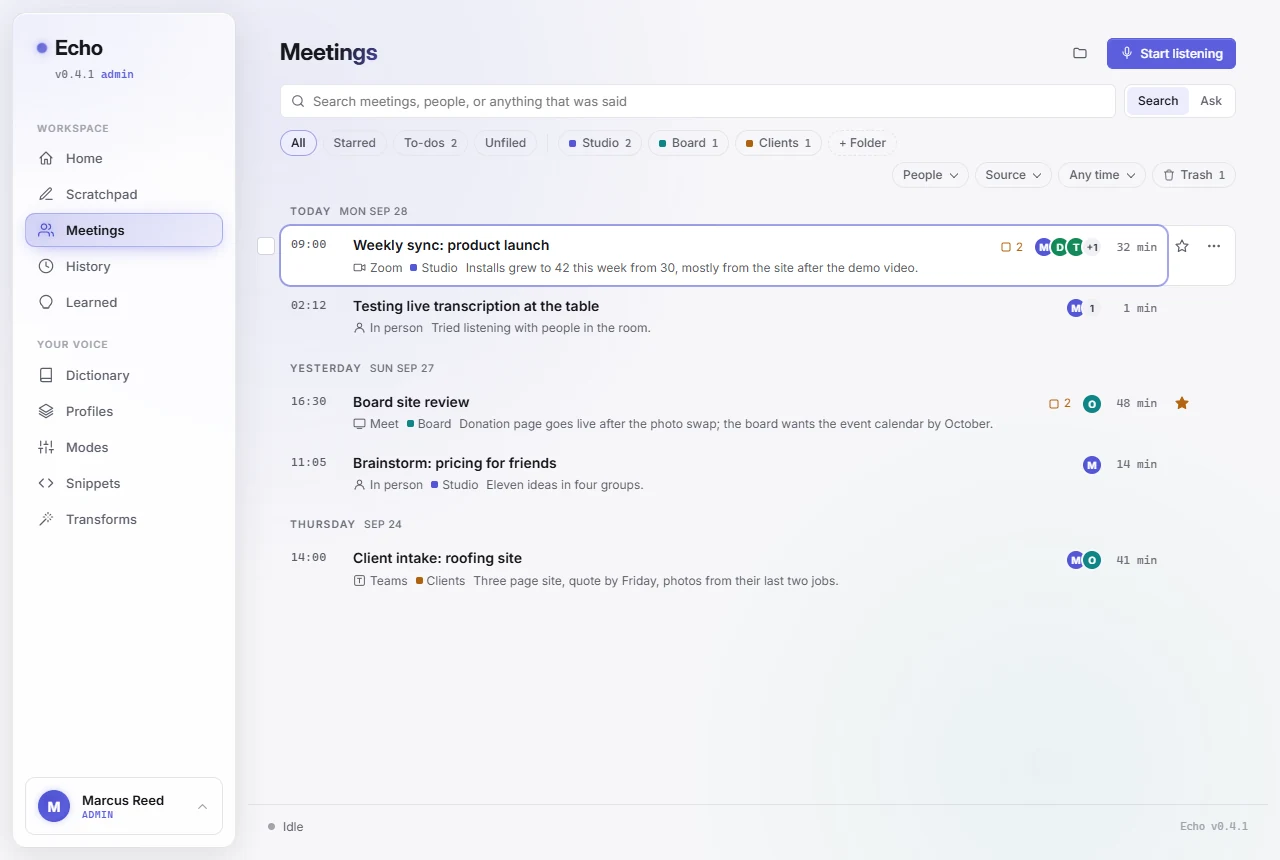1280x860 pixels.
Task: Click the Modes sliders icon
Action: click(x=46, y=447)
